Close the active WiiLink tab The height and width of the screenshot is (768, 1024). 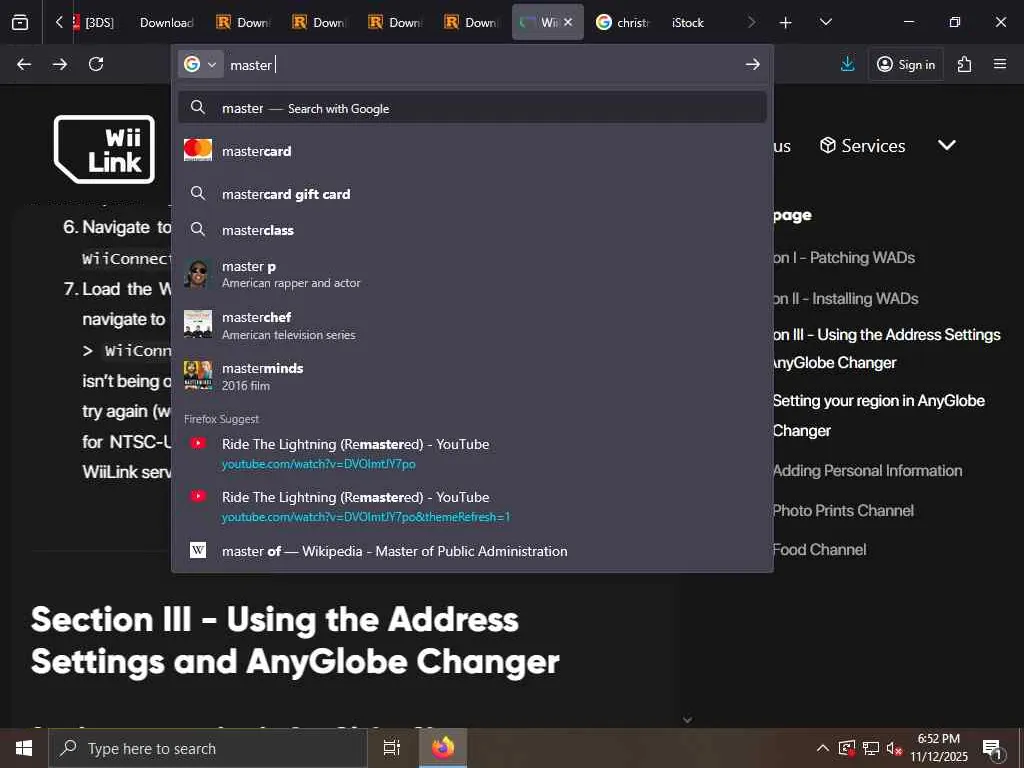click(x=568, y=22)
